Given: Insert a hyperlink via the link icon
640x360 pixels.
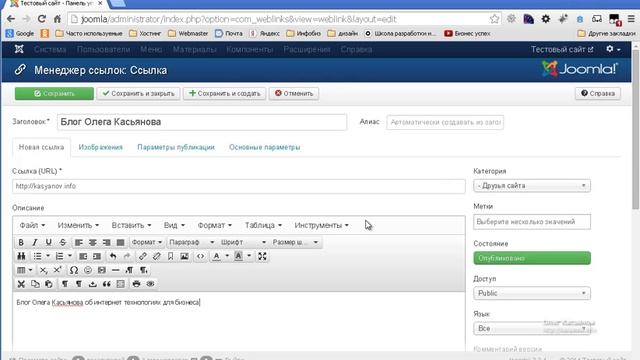Looking at the screenshot, I should (142, 256).
